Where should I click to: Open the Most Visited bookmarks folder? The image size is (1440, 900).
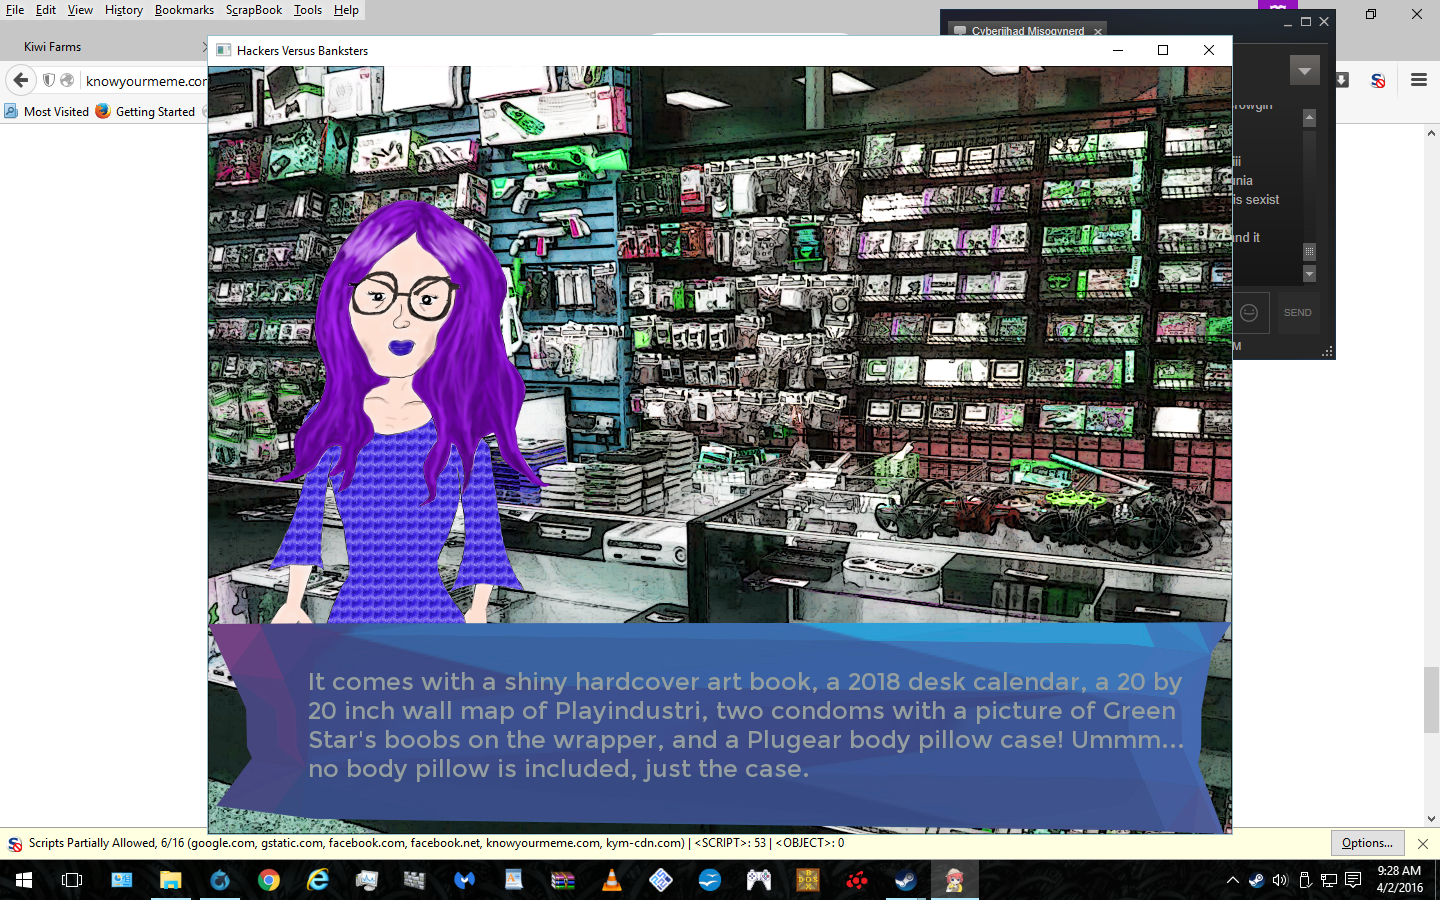(x=47, y=112)
